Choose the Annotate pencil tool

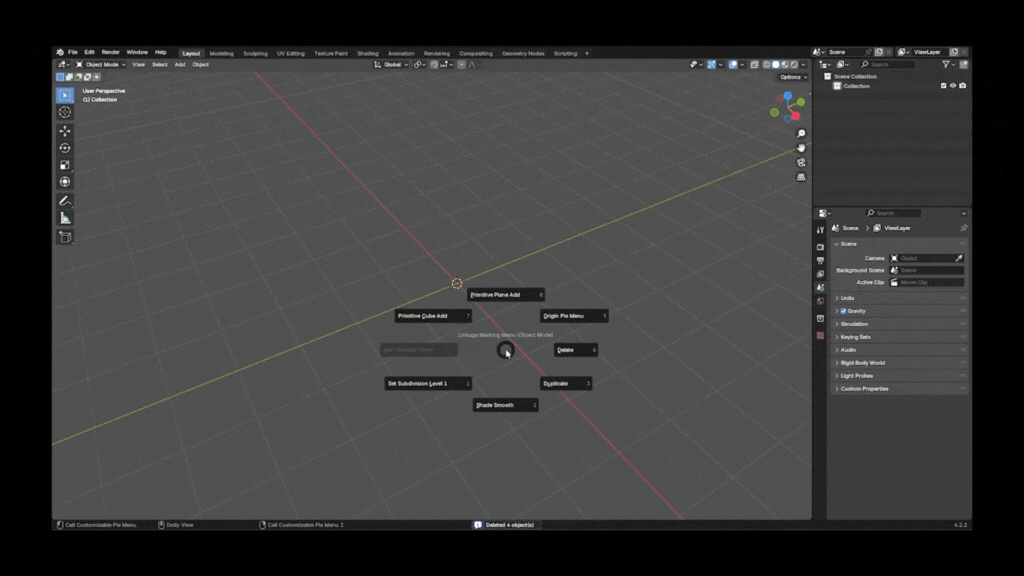(x=65, y=201)
